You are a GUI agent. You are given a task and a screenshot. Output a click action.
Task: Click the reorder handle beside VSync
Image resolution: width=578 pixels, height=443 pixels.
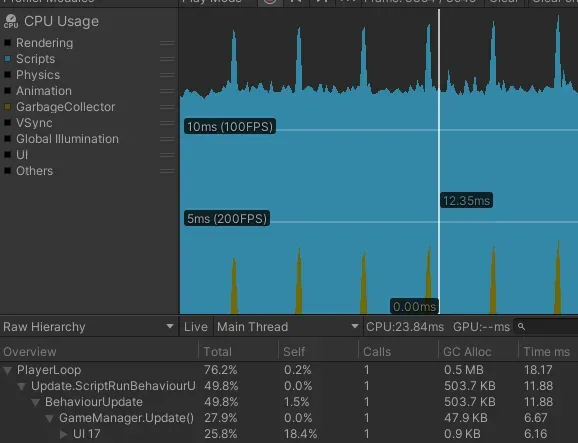167,123
